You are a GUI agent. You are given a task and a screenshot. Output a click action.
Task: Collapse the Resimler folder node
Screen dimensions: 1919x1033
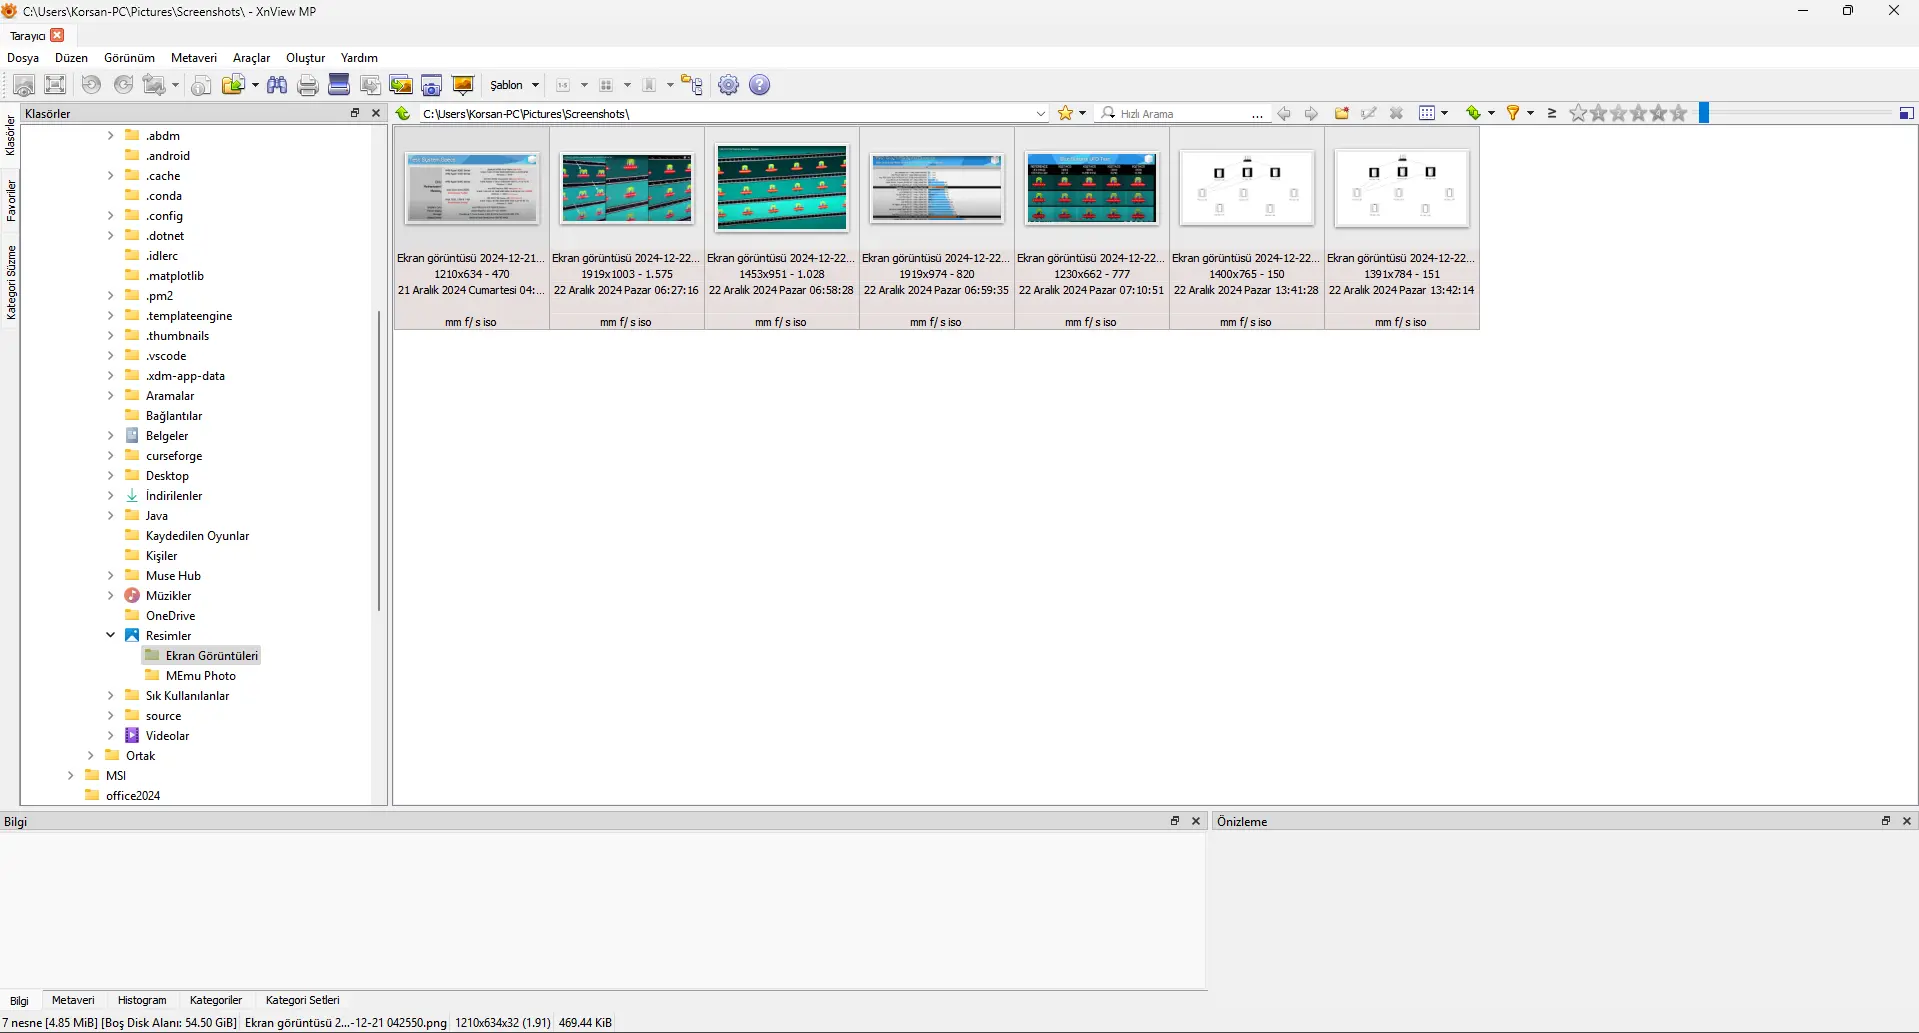point(111,635)
